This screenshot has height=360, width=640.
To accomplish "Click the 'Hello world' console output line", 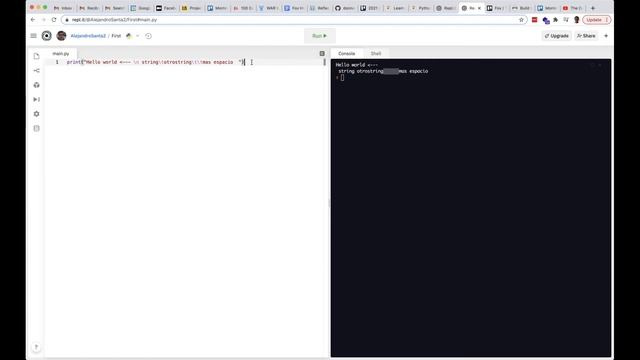I will pos(357,65).
